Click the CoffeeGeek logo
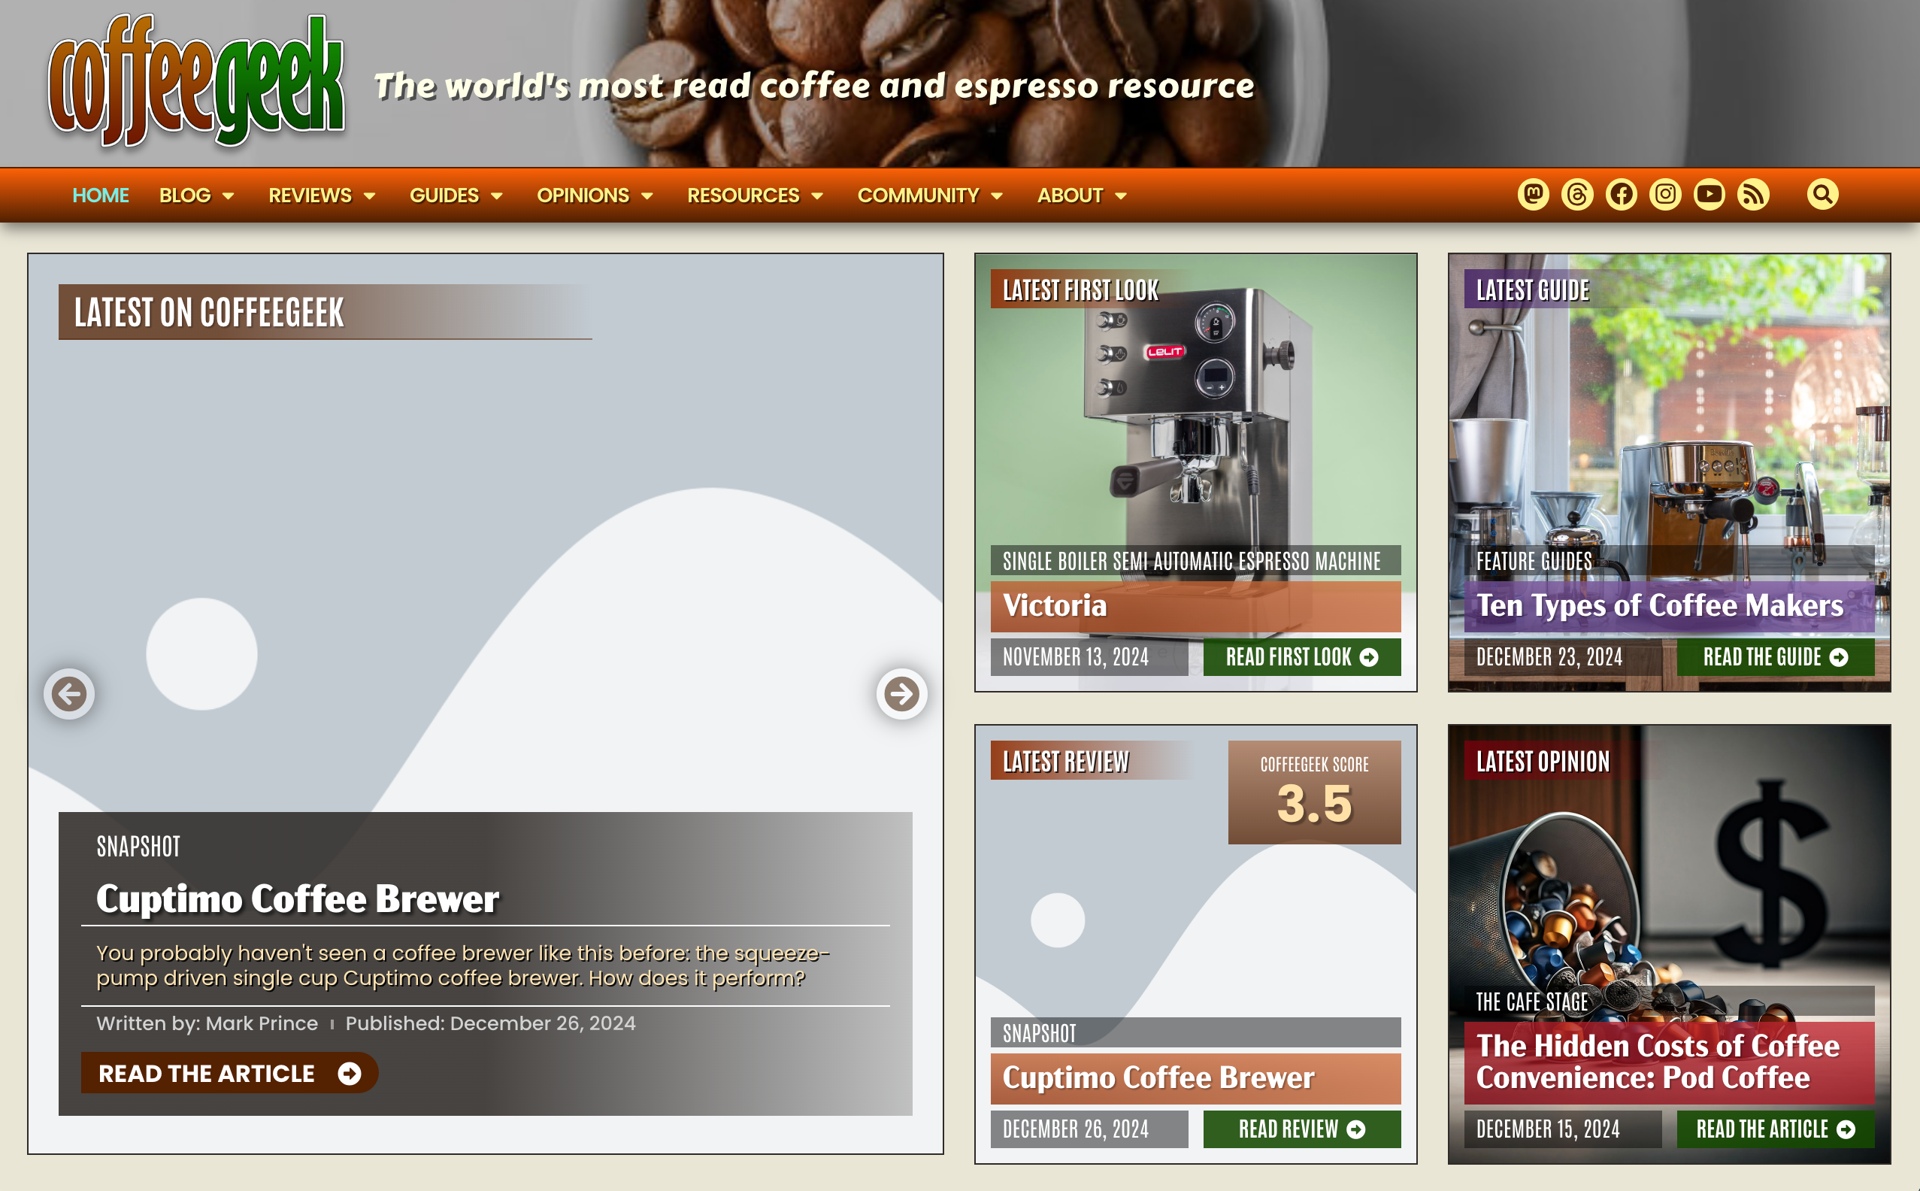The height and width of the screenshot is (1191, 1920). tap(196, 82)
